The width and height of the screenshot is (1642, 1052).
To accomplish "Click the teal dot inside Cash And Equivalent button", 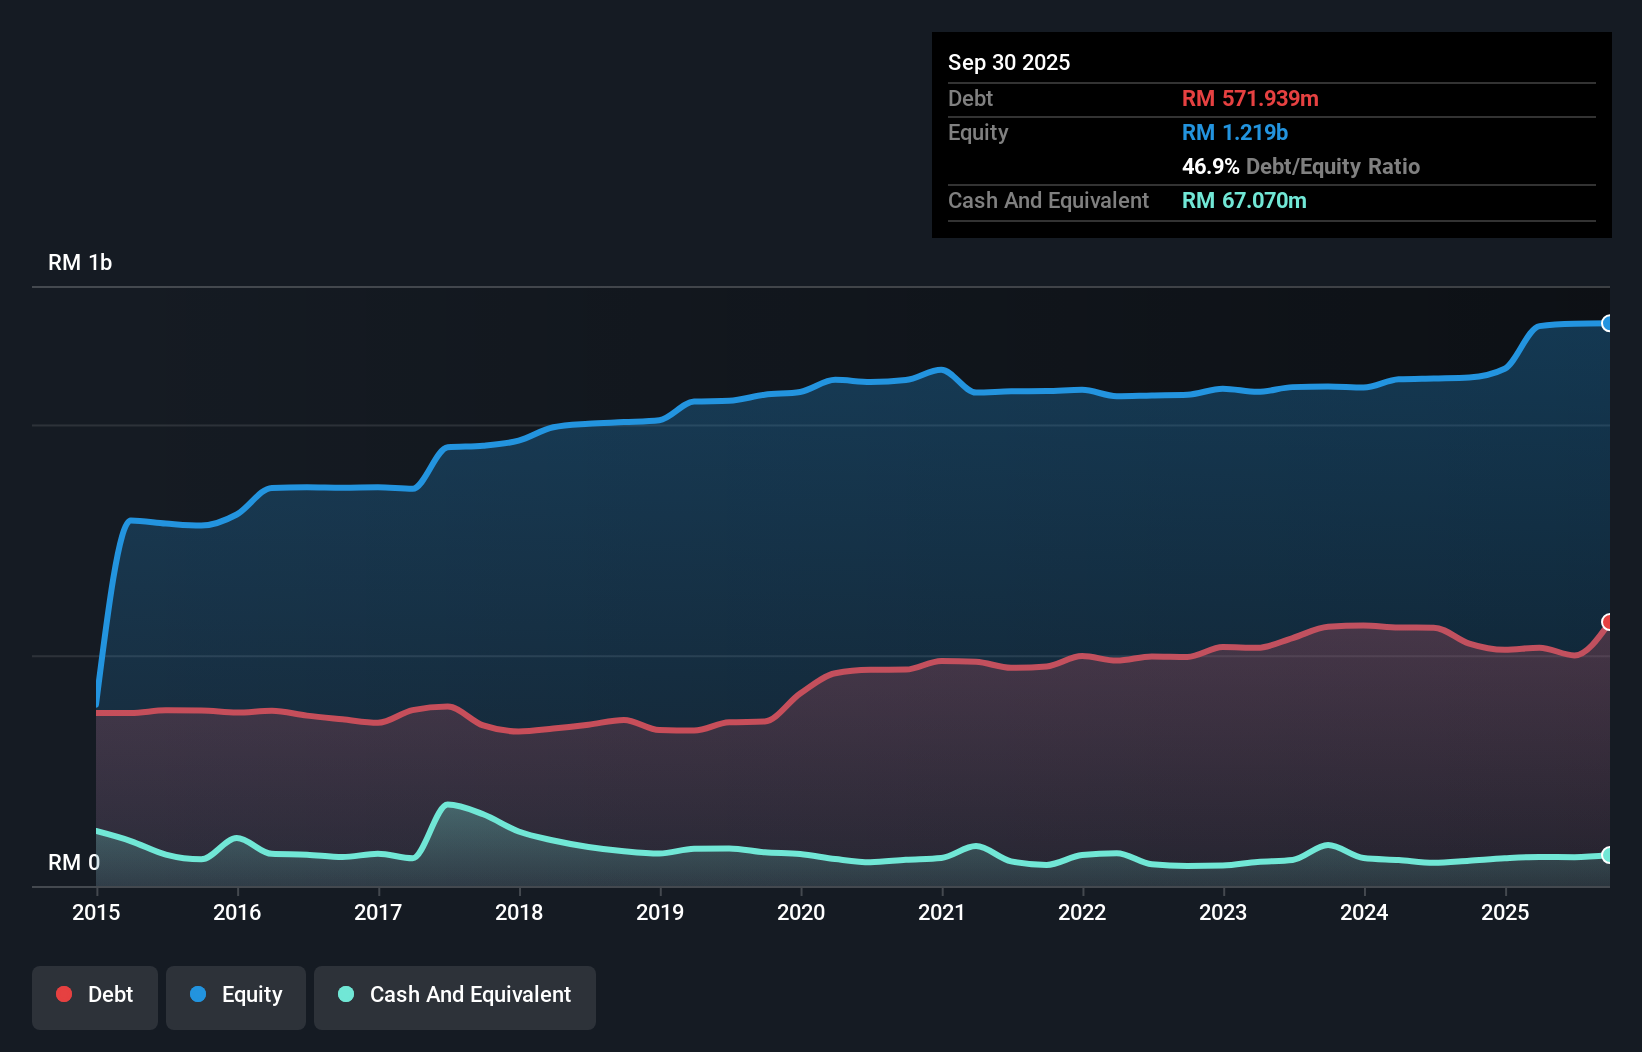I will coord(344,994).
